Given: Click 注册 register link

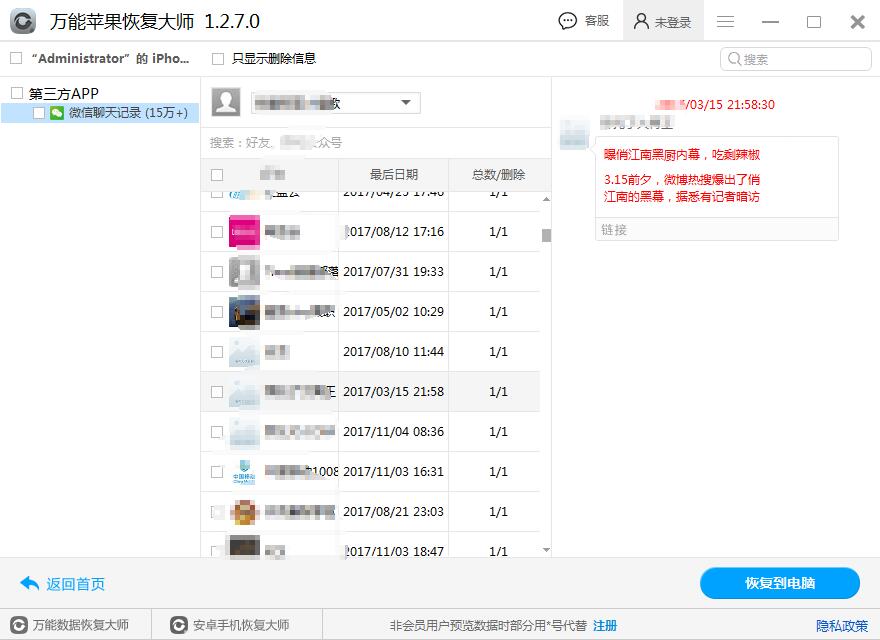Looking at the screenshot, I should 605,625.
